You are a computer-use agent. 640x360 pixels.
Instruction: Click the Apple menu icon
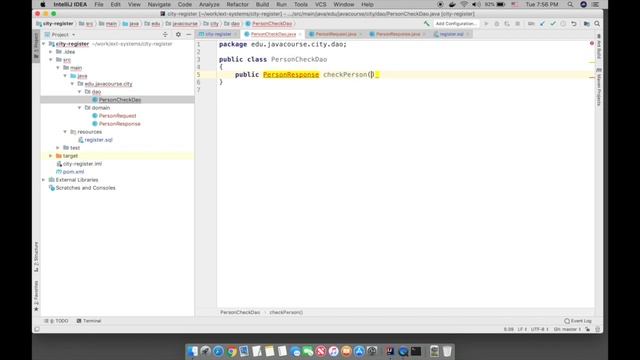[x=42, y=4]
